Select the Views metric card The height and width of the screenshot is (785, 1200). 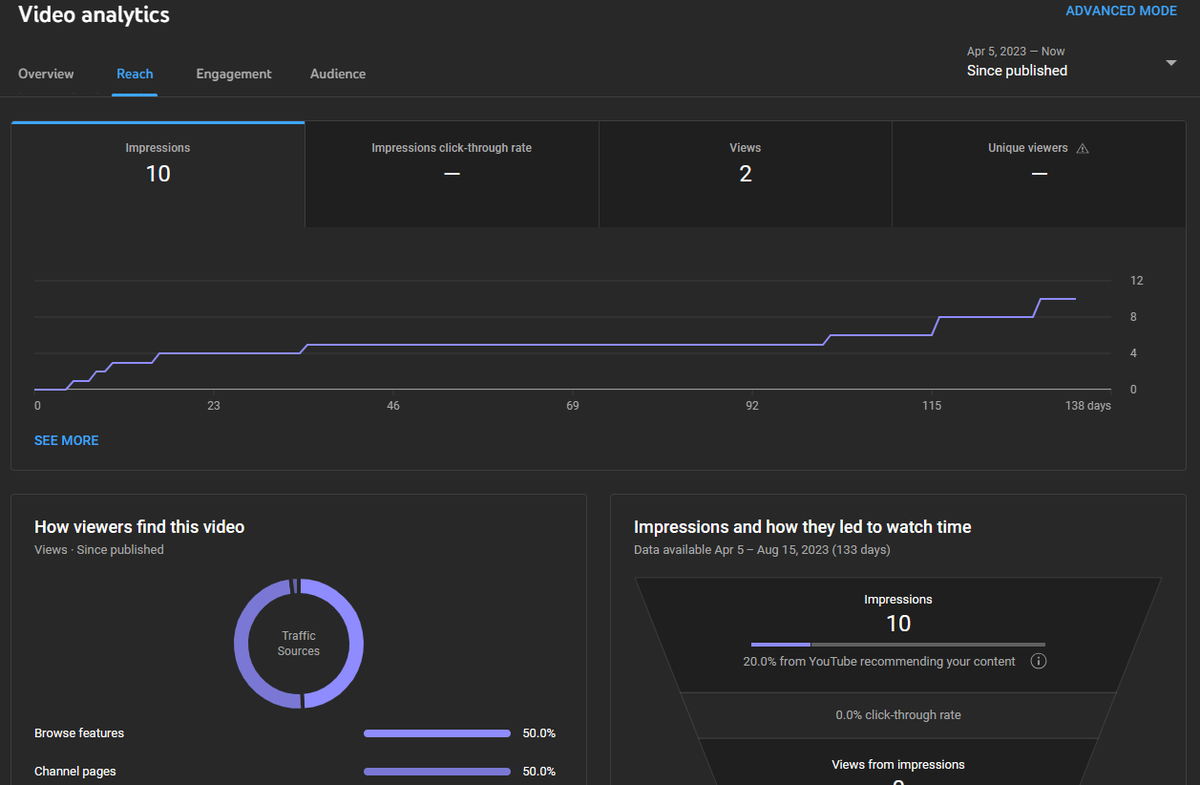[x=745, y=174]
